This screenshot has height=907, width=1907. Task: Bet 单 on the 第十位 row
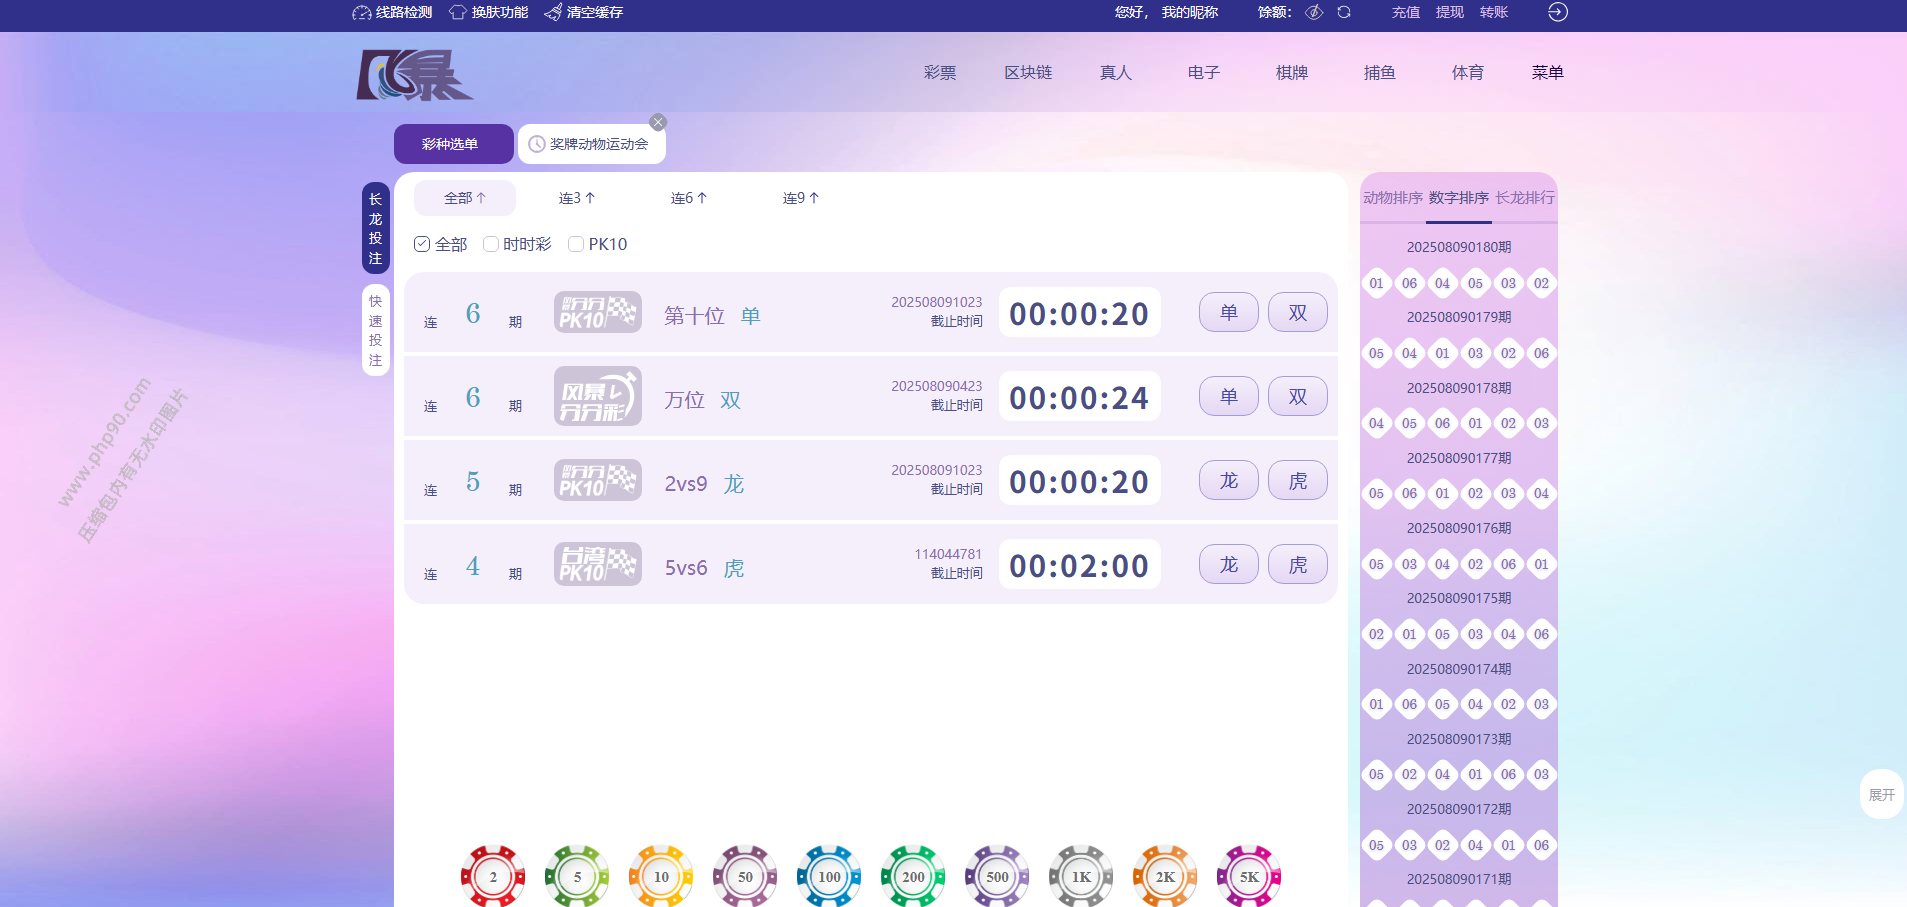tap(1228, 312)
